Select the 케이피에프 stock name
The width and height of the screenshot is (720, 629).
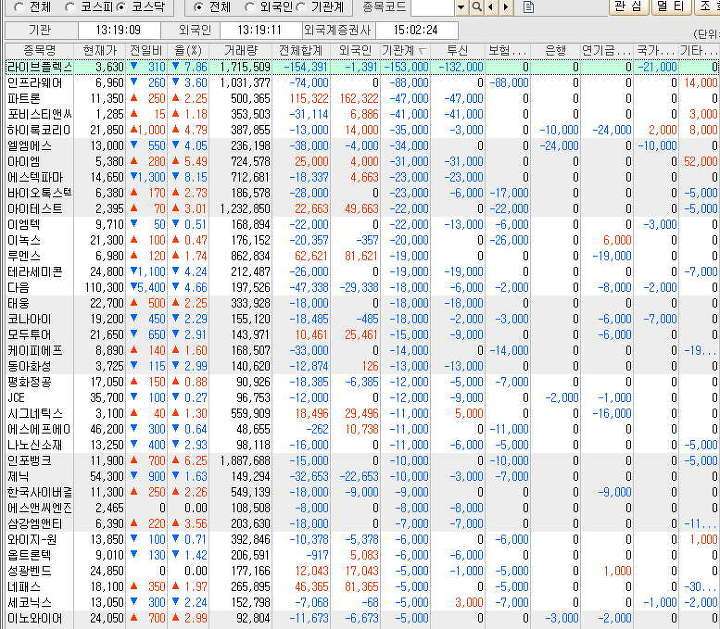click(34, 350)
